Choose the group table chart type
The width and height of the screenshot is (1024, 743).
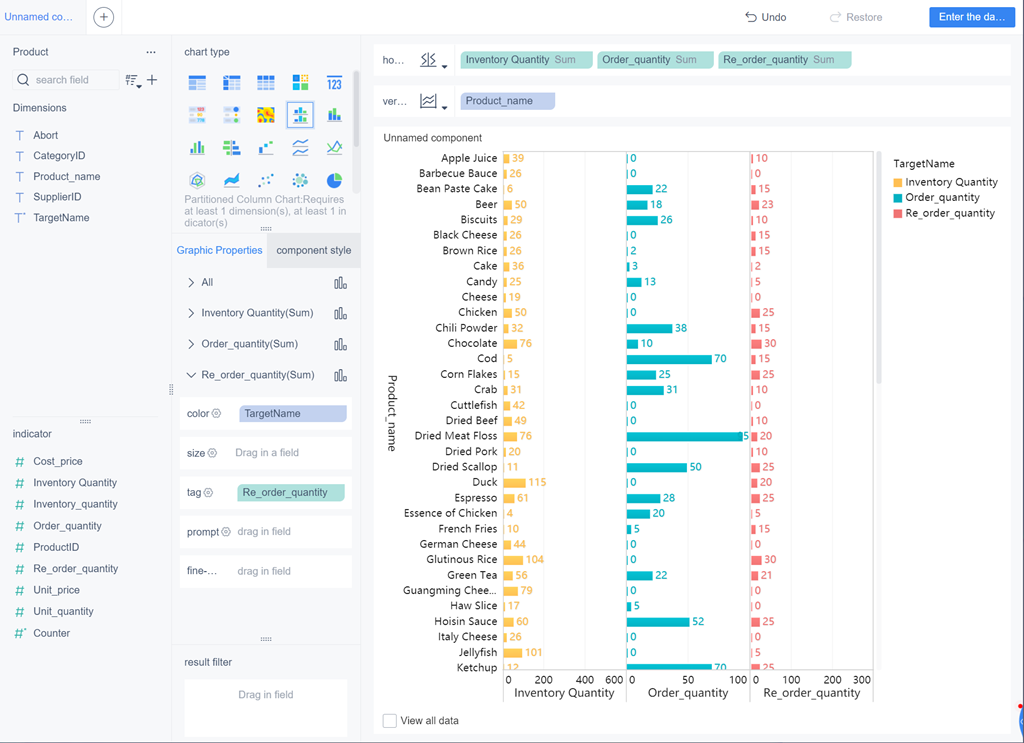pyautogui.click(x=197, y=83)
